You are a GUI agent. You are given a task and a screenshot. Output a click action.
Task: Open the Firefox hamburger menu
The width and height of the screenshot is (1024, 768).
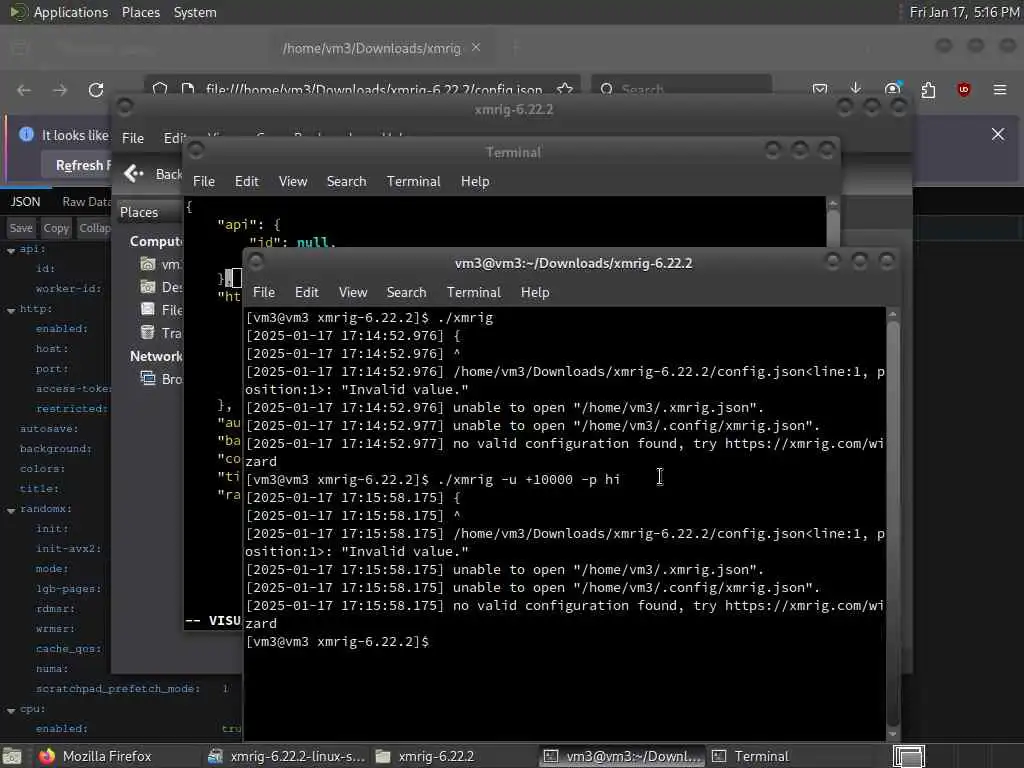pyautogui.click(x=1000, y=89)
